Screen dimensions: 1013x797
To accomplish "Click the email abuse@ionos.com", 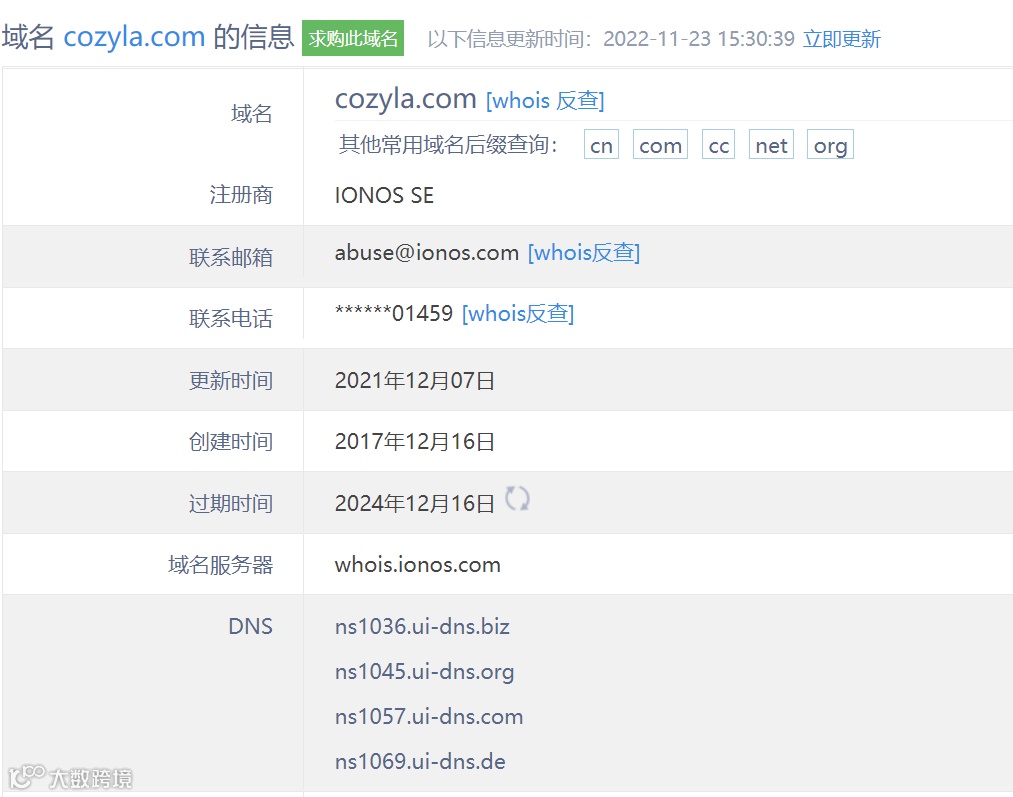I will point(426,253).
